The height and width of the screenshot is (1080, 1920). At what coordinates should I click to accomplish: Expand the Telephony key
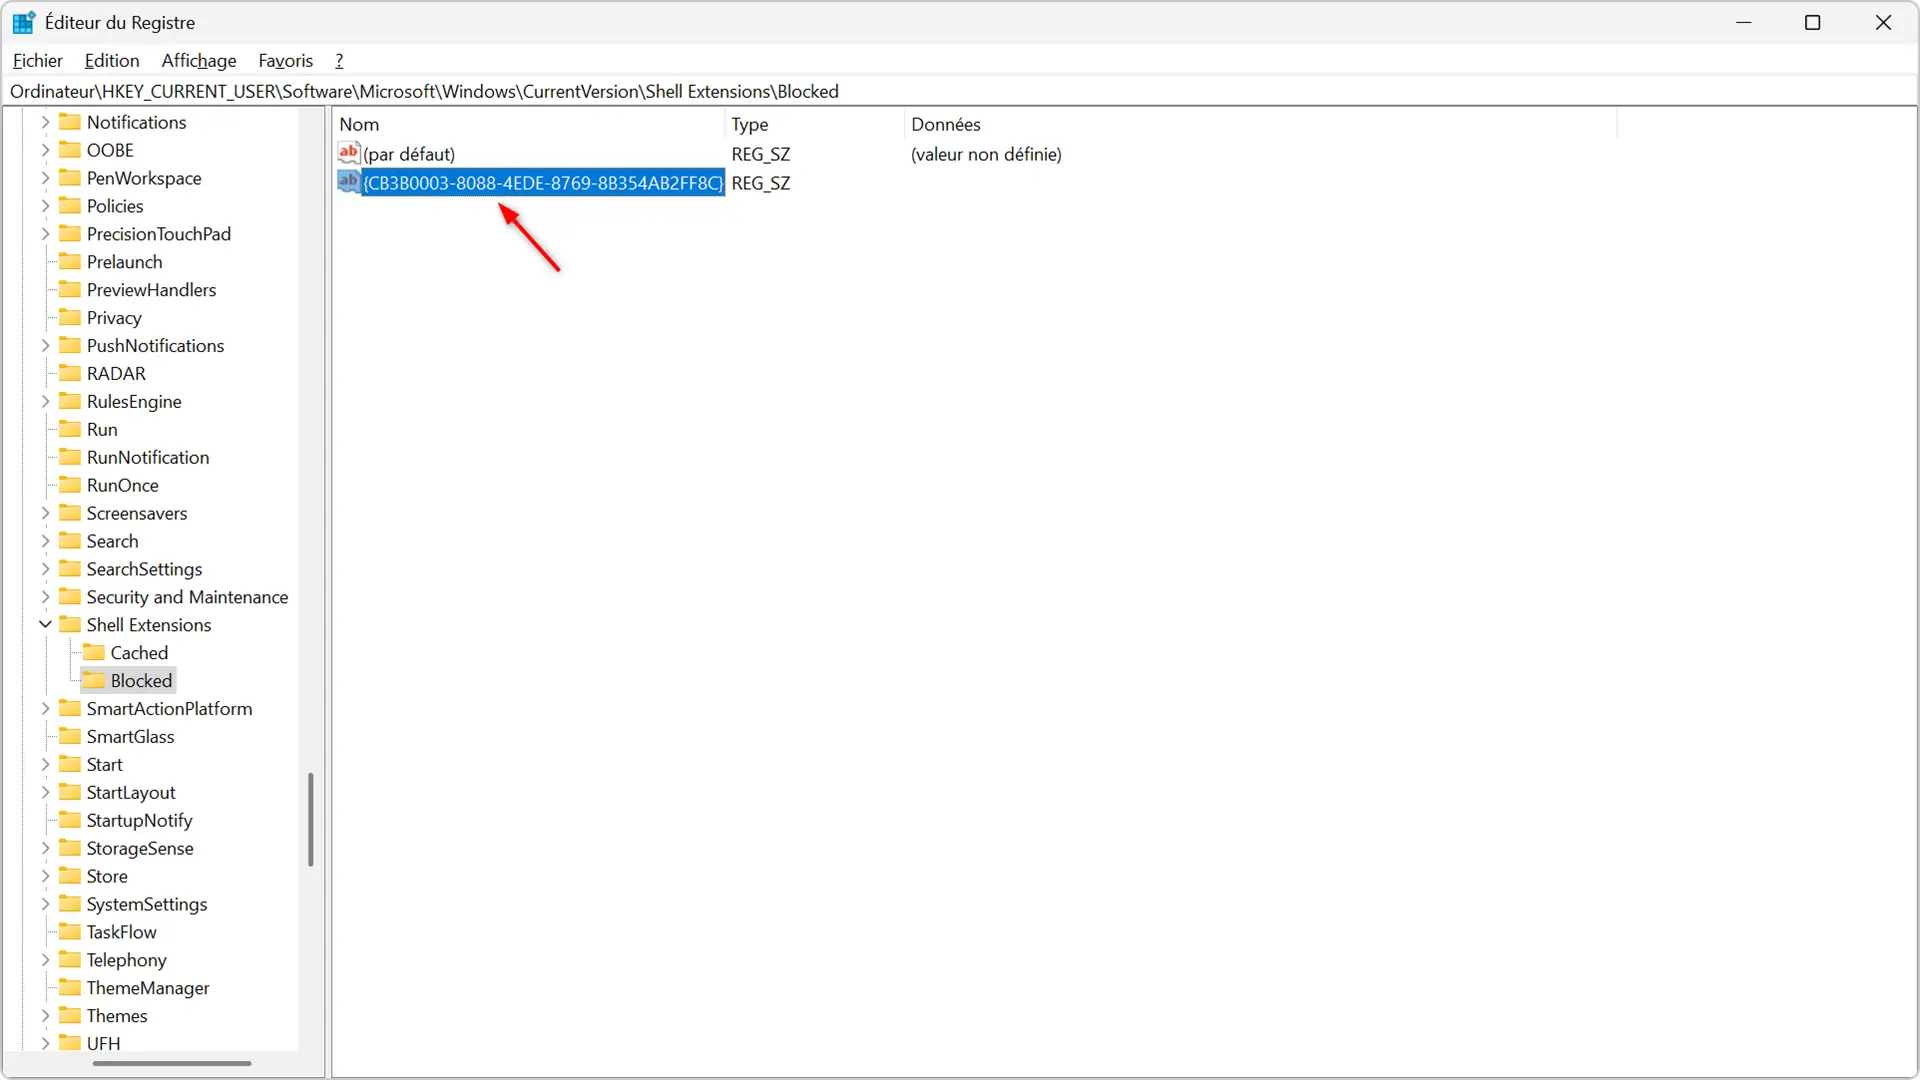[x=45, y=960]
